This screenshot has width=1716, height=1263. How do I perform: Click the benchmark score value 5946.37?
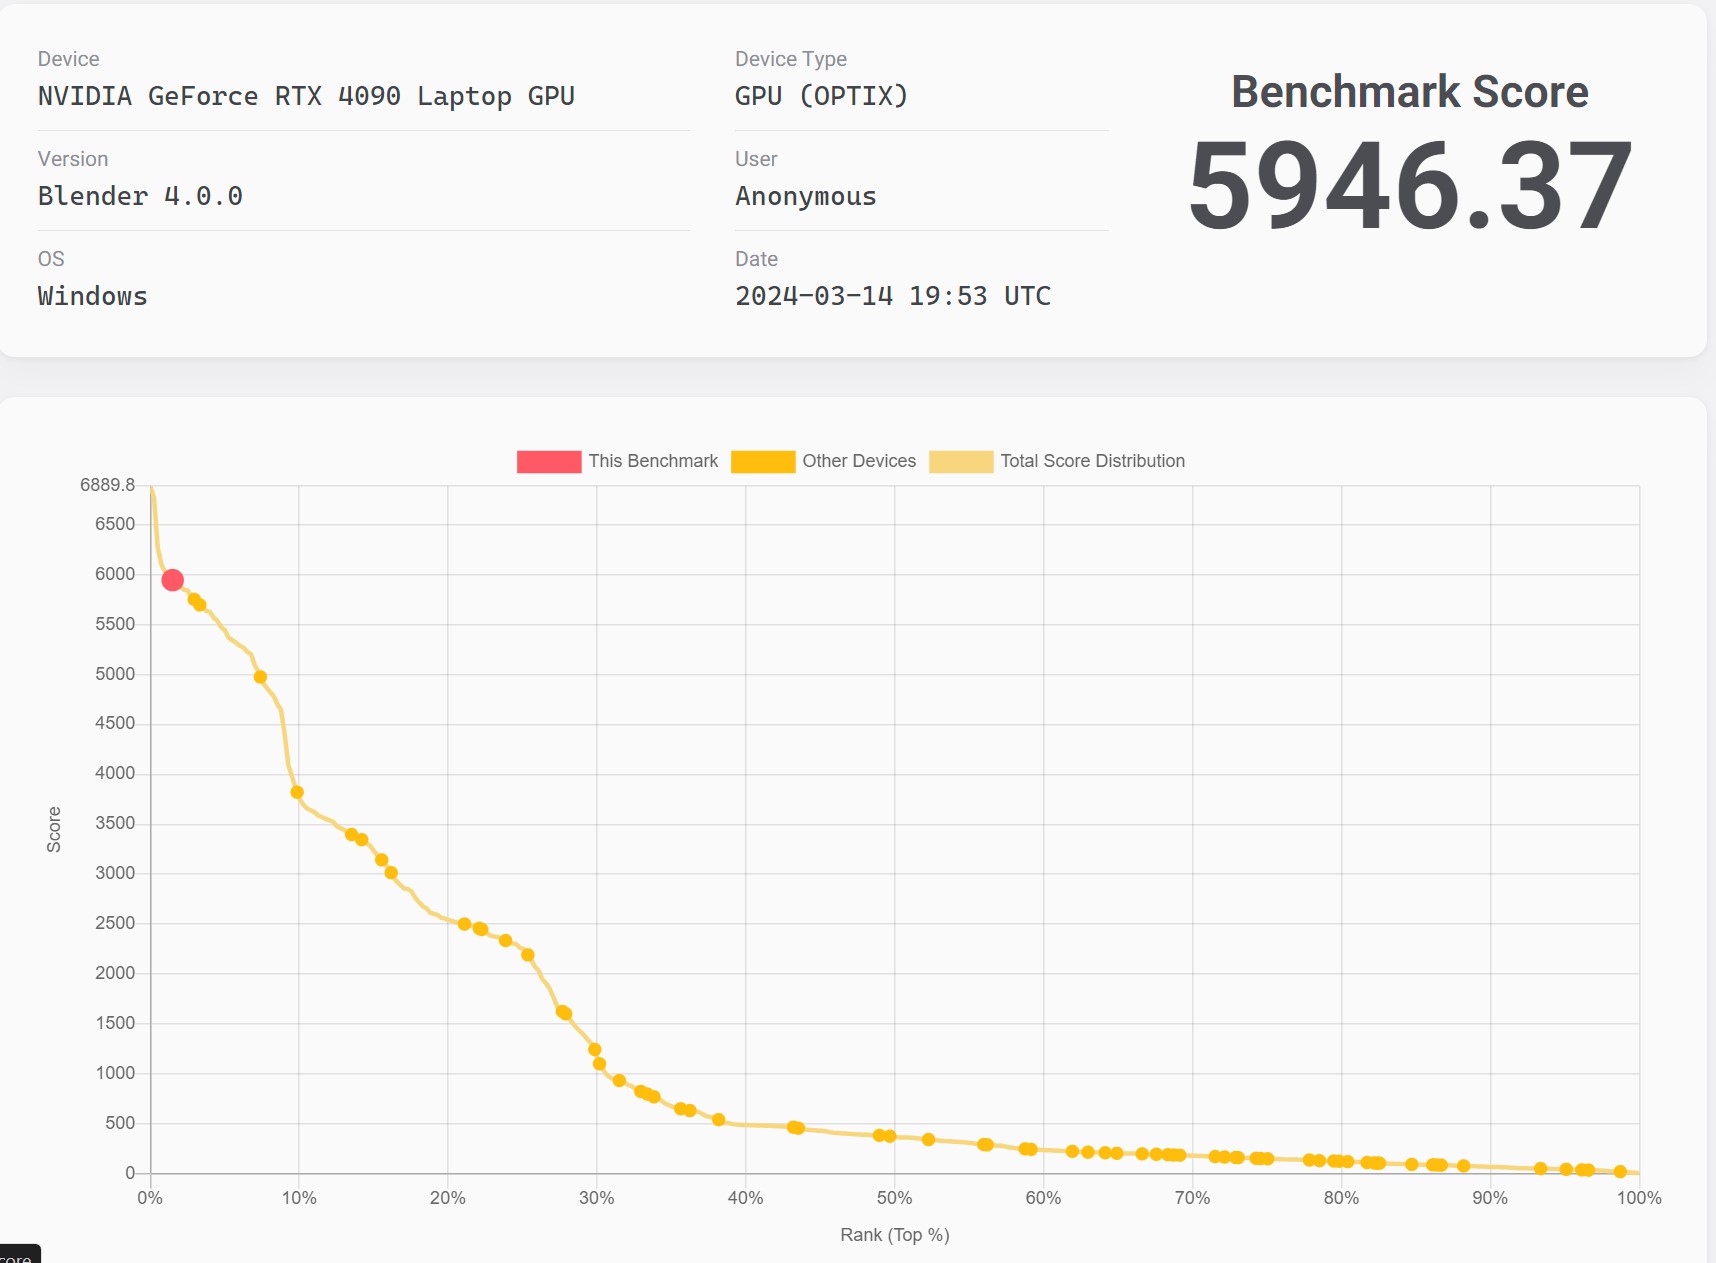coord(1409,186)
